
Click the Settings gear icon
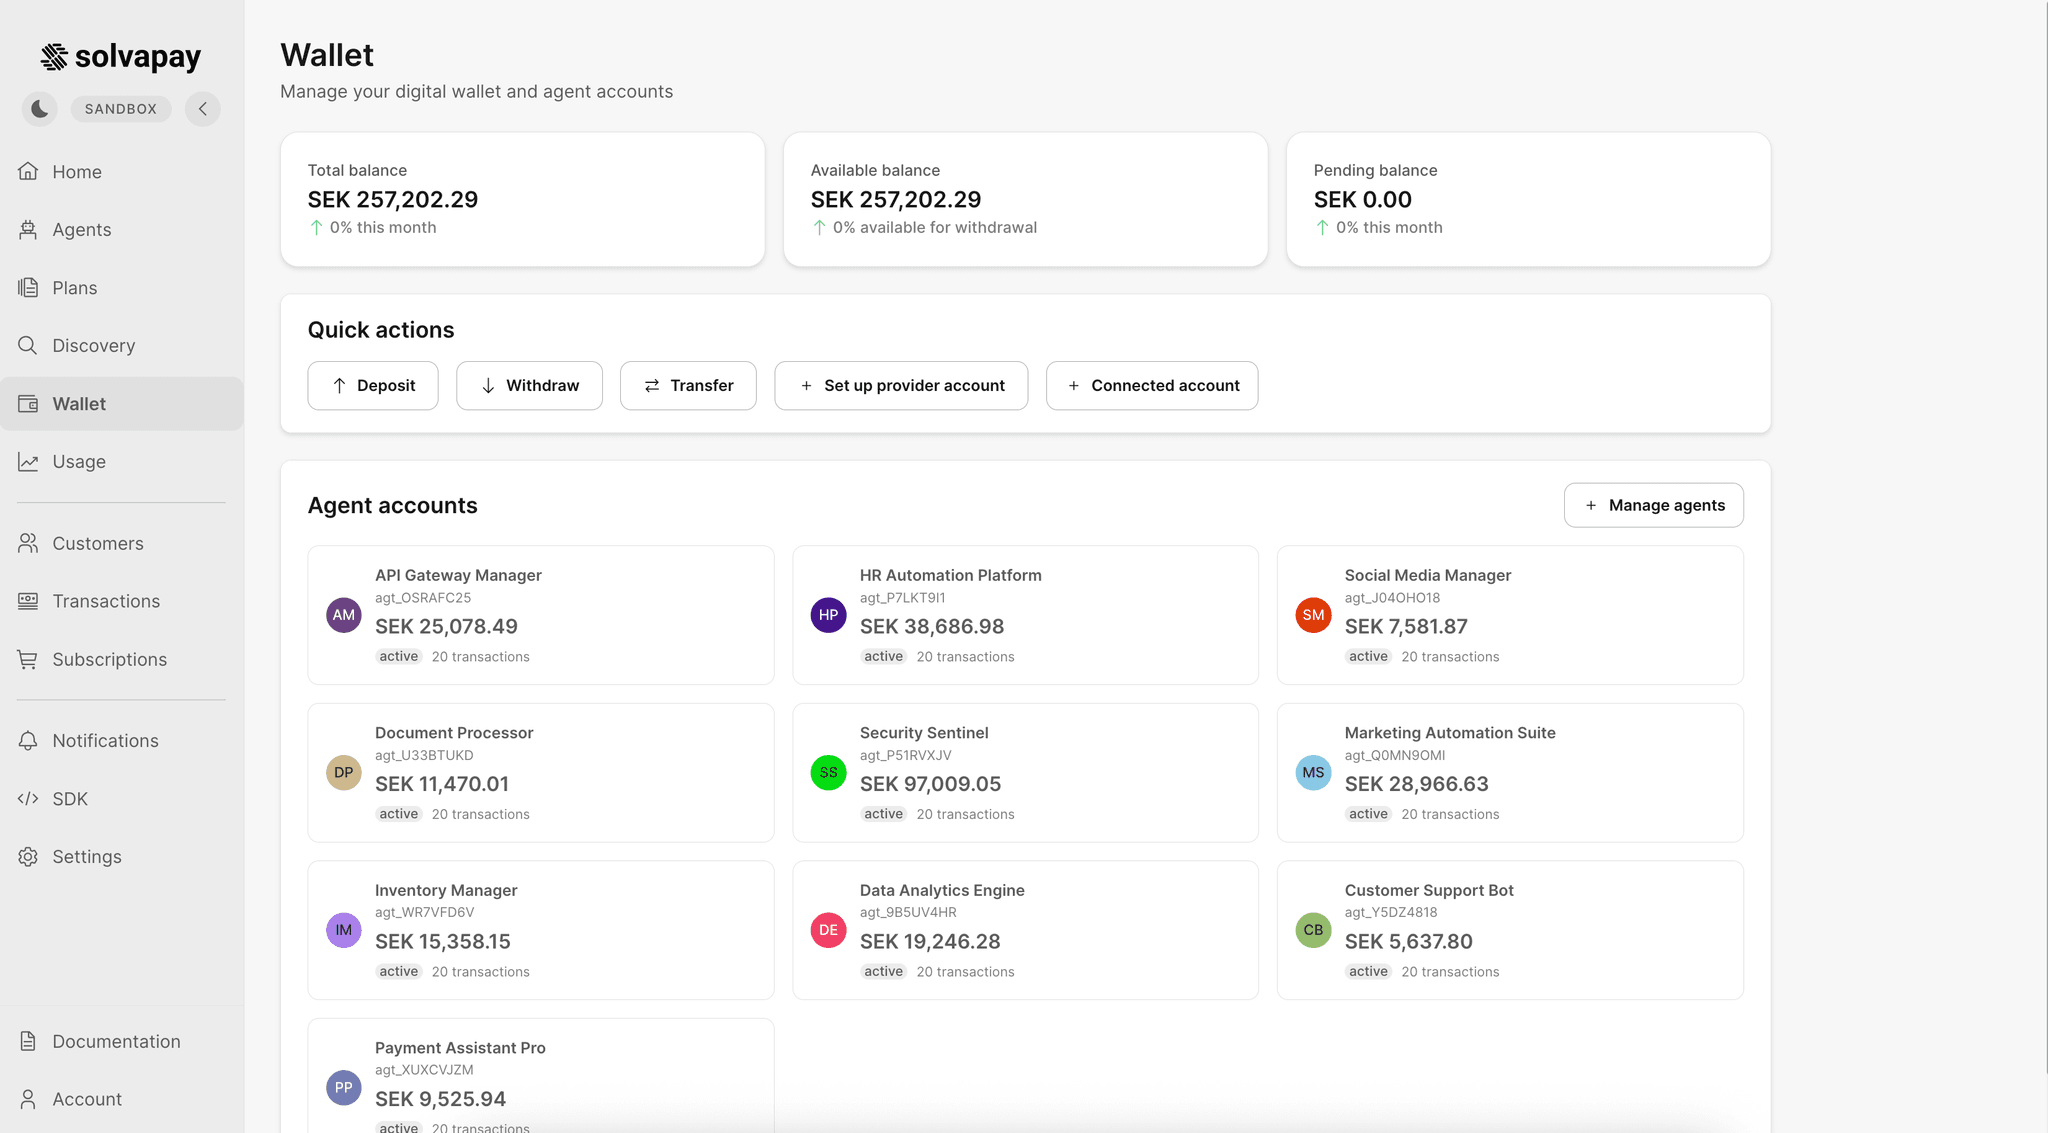(29, 856)
